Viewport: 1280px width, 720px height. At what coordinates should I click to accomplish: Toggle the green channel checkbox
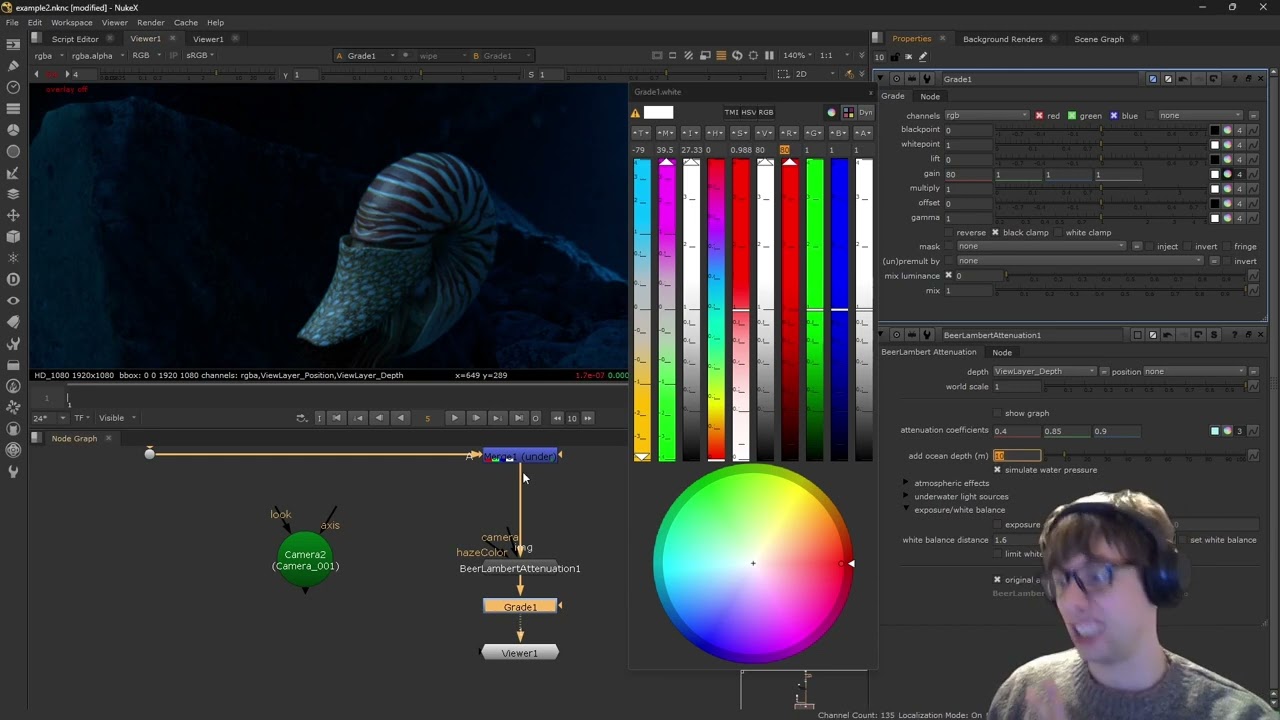[1072, 116]
